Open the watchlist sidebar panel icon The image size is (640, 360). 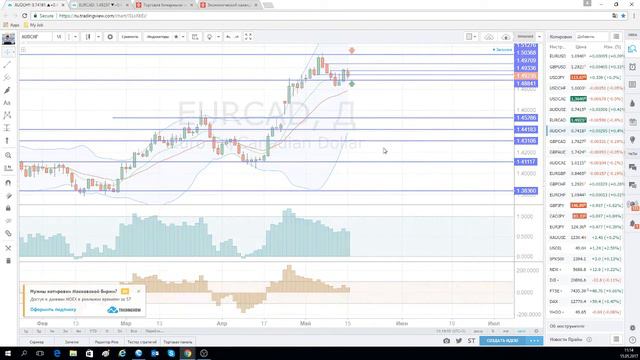[x=632, y=49]
